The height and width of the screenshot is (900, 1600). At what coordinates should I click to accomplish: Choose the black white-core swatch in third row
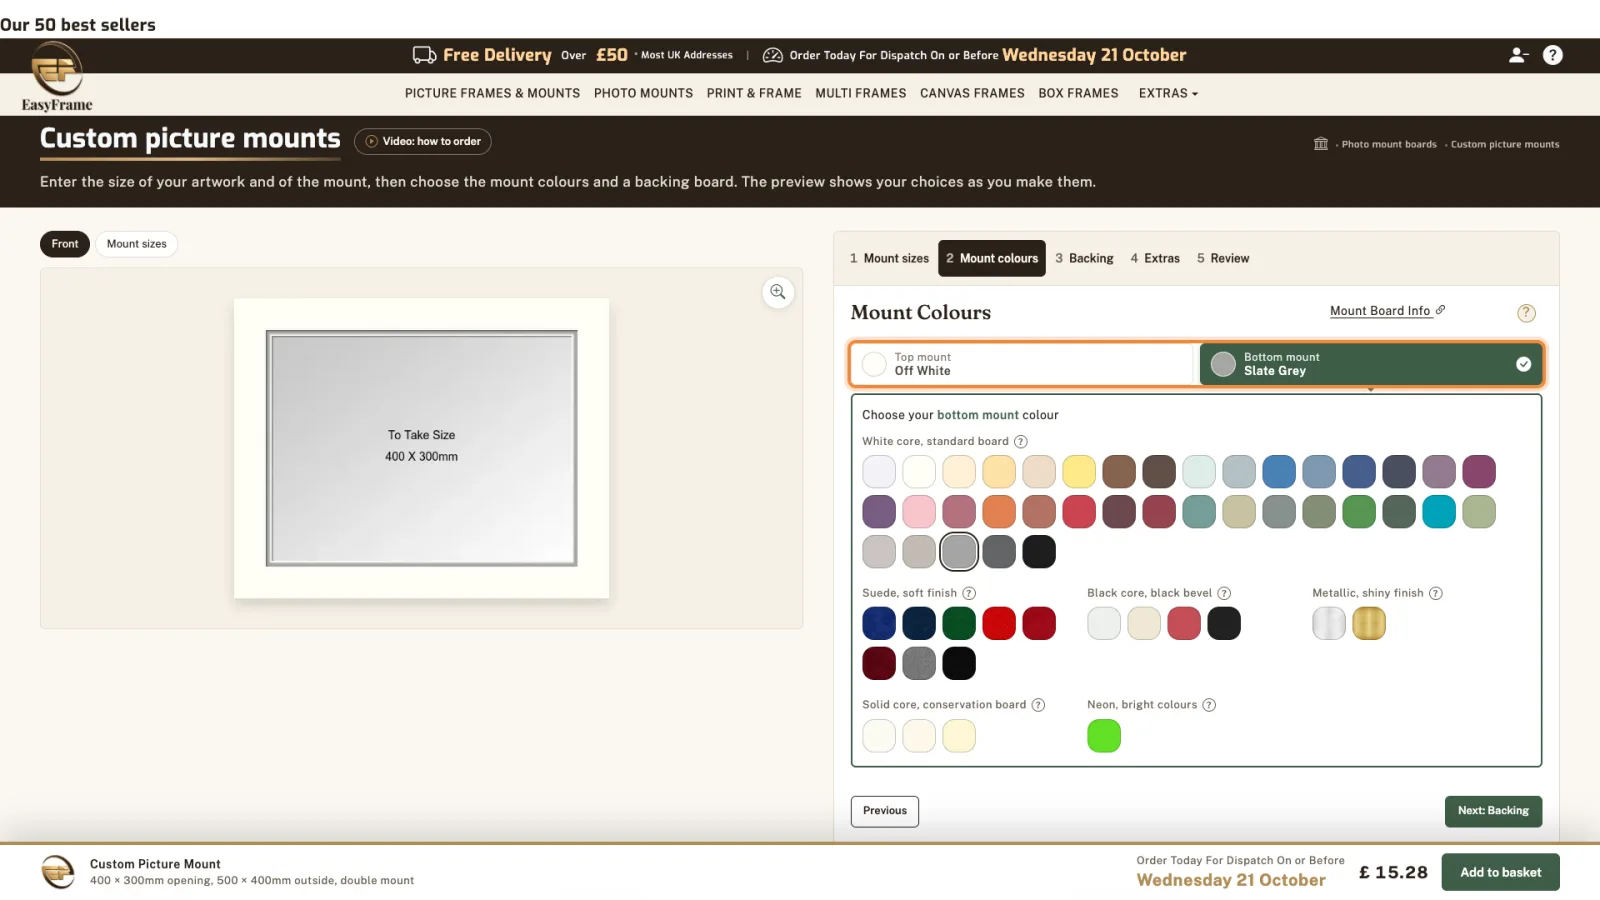coord(1039,552)
